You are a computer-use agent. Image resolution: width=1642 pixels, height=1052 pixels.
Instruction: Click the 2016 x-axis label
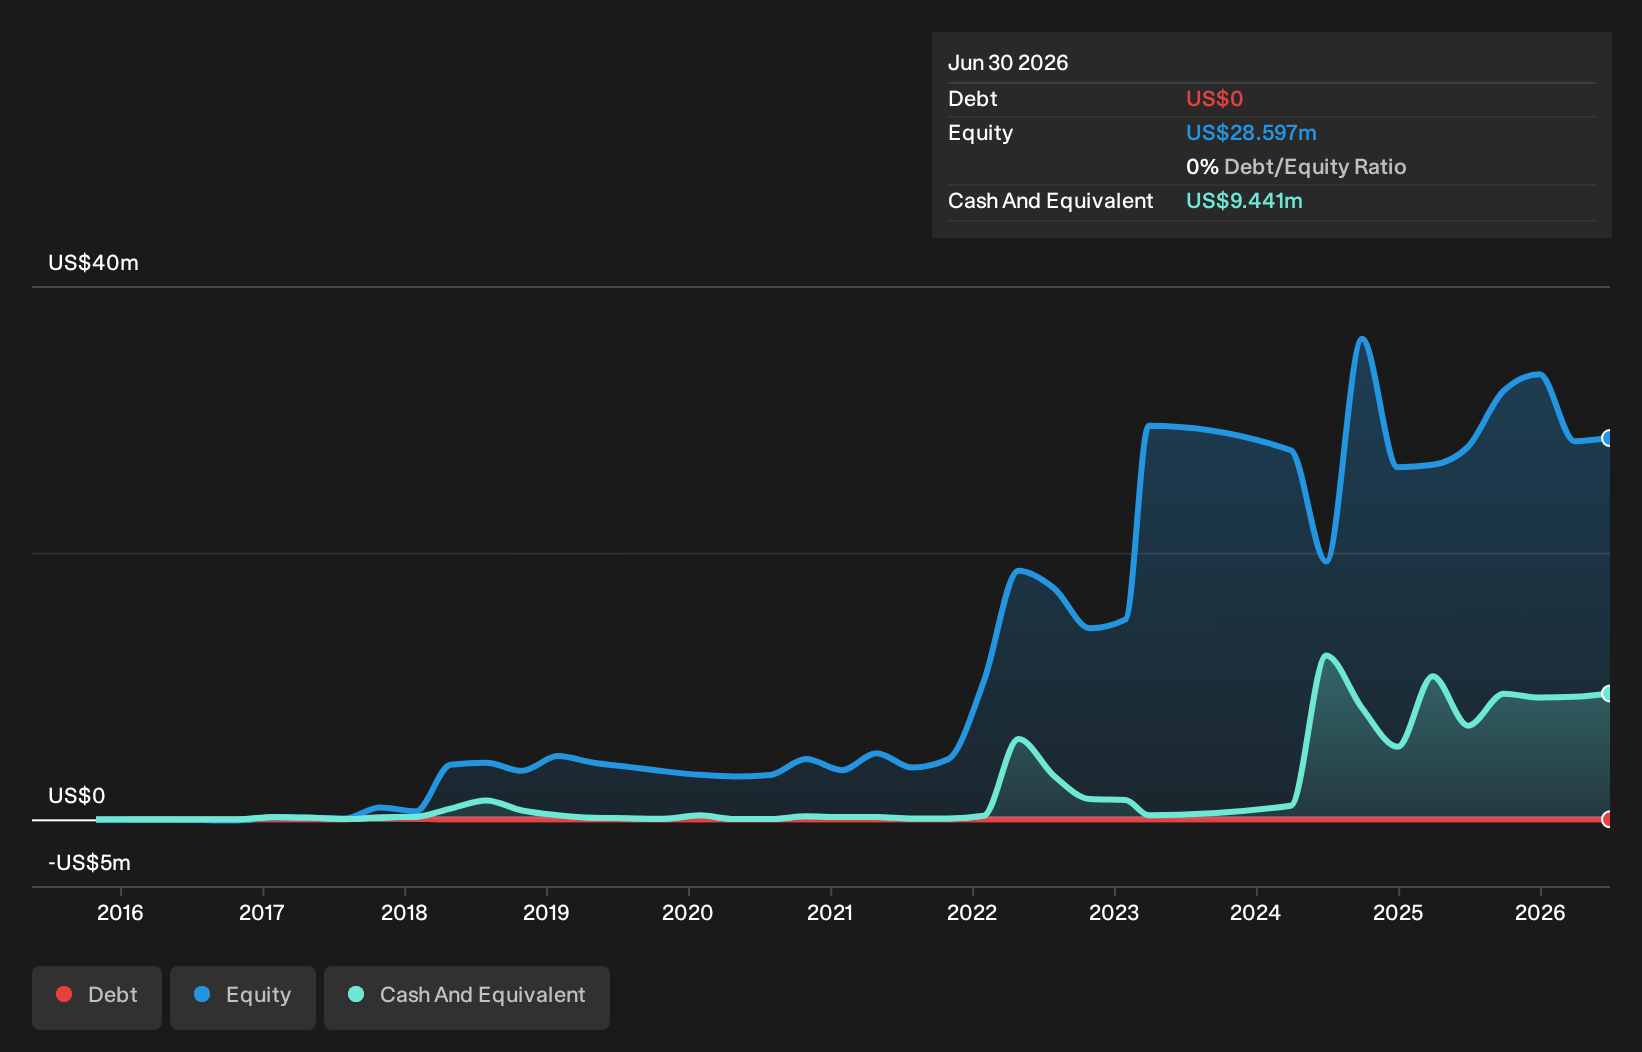pos(120,912)
